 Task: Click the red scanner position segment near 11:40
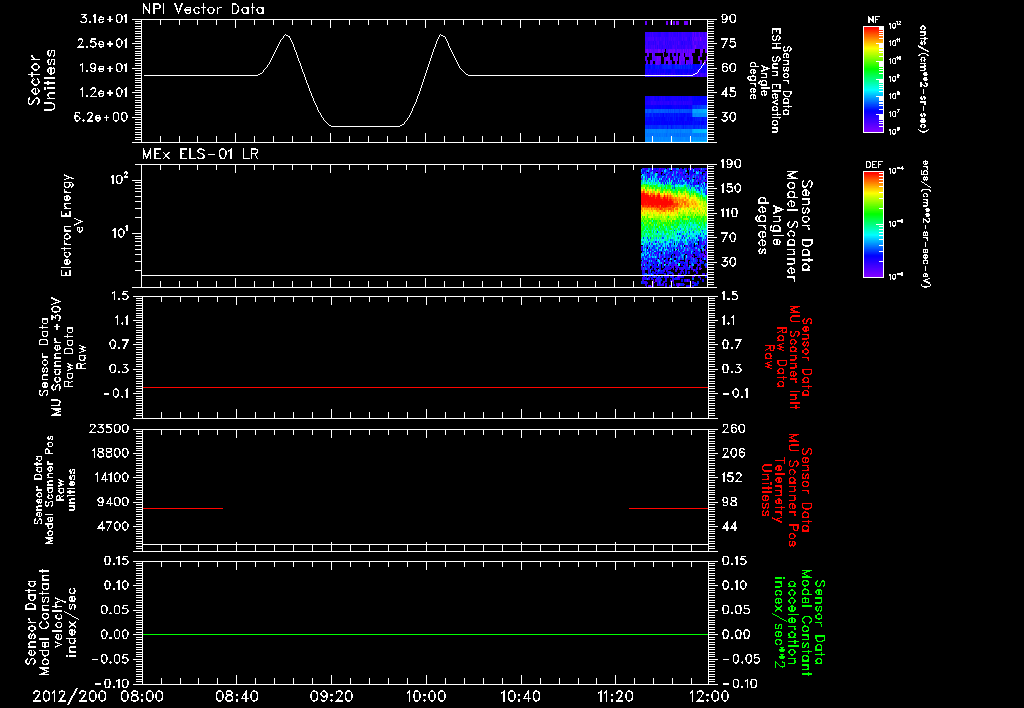coord(669,508)
